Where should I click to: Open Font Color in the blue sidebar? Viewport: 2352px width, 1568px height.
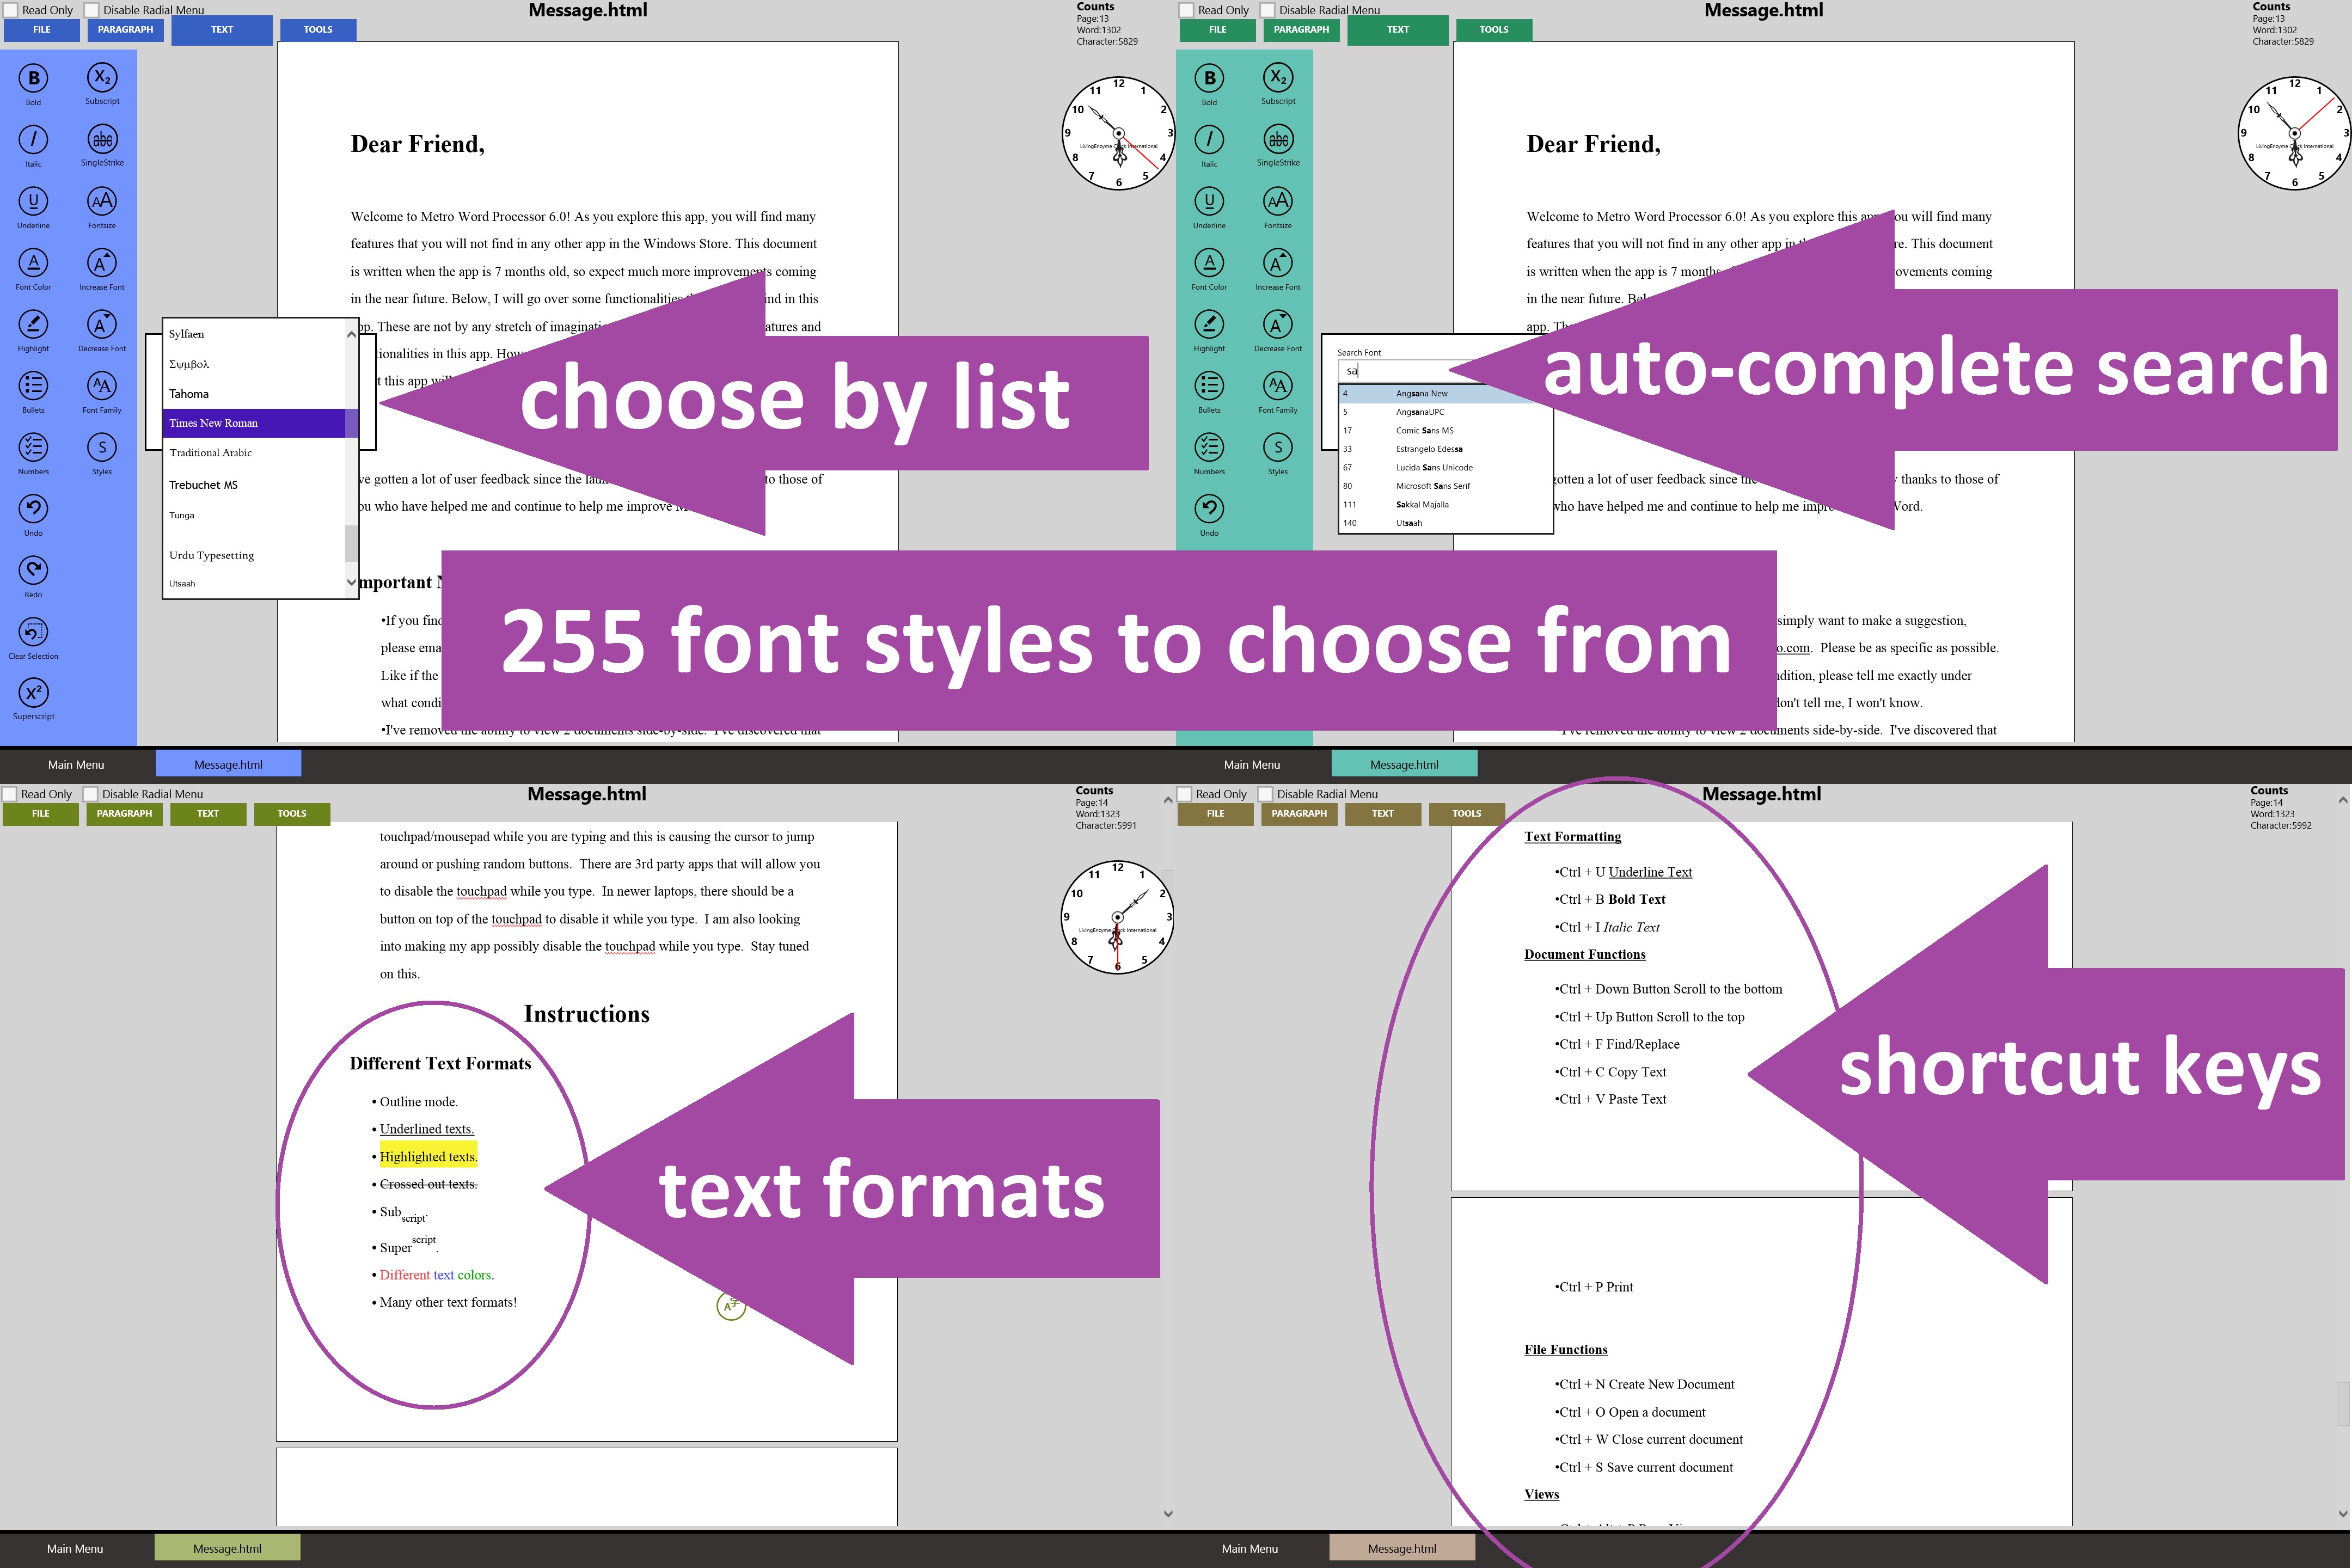(x=33, y=263)
